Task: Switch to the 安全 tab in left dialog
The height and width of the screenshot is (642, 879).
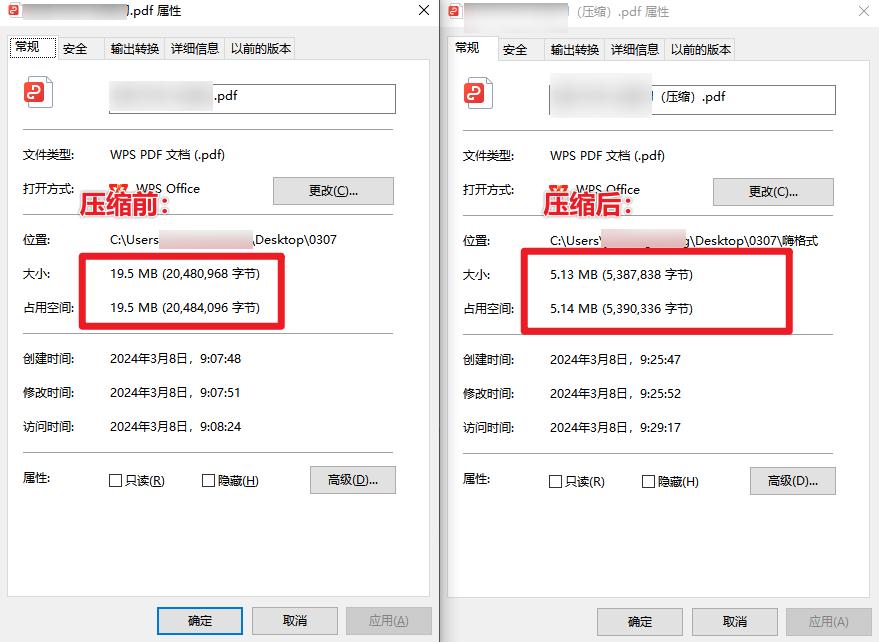Action: click(x=75, y=49)
